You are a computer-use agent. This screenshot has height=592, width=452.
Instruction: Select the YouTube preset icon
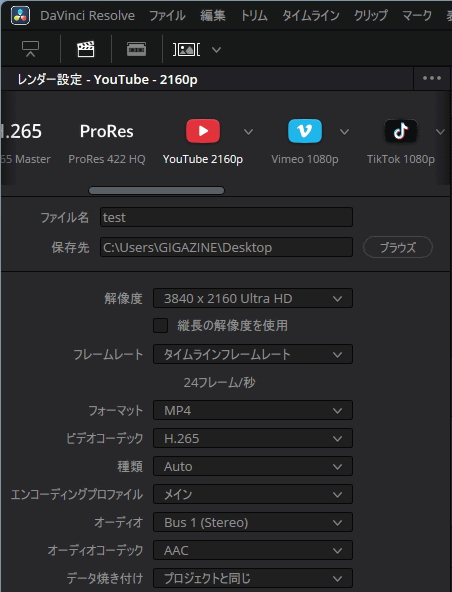pos(203,131)
